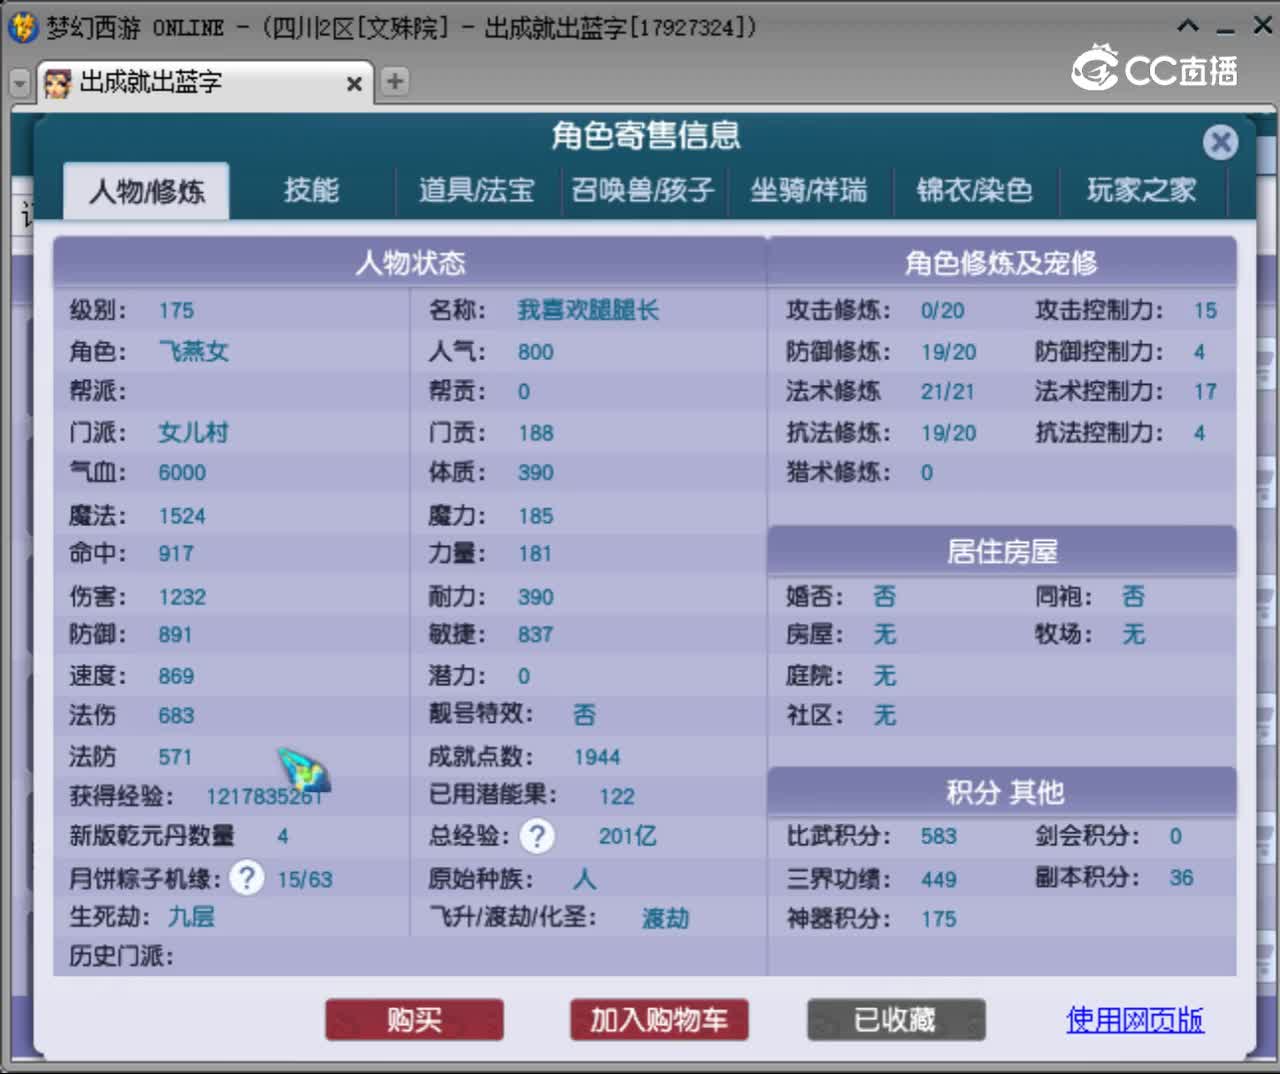Viewport: 1280px width, 1074px height.
Task: Click the 门派 value 女儿村
Action: pos(194,432)
